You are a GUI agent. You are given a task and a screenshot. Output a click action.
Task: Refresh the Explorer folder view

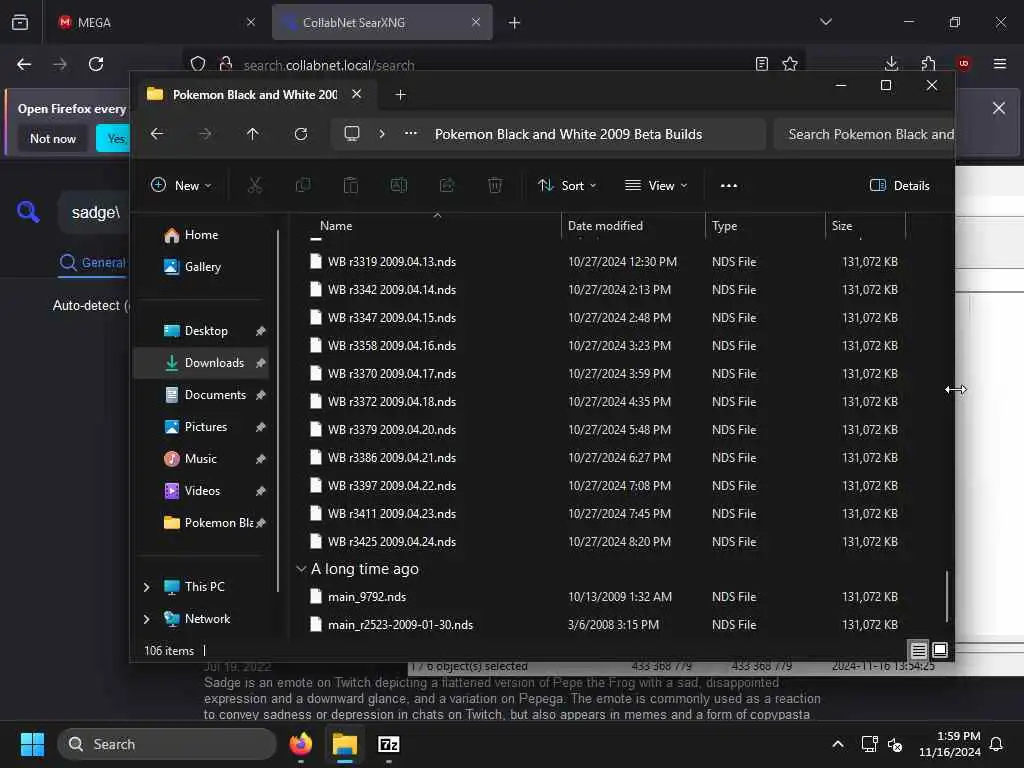(x=301, y=134)
